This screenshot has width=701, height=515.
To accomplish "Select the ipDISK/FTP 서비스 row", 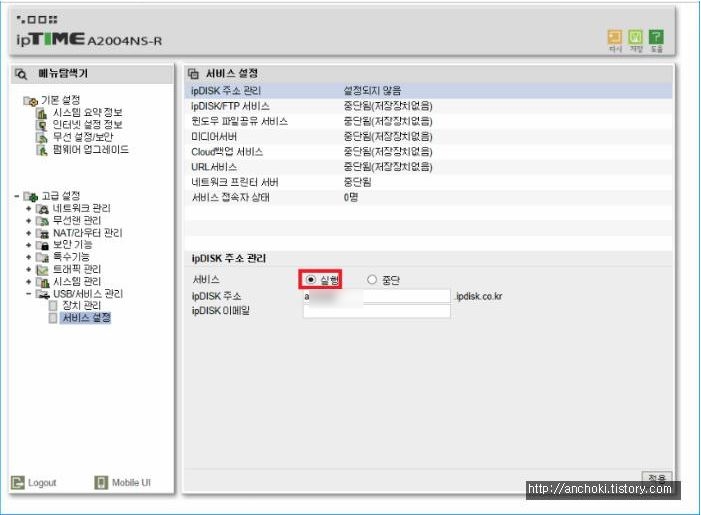I will [x=428, y=106].
